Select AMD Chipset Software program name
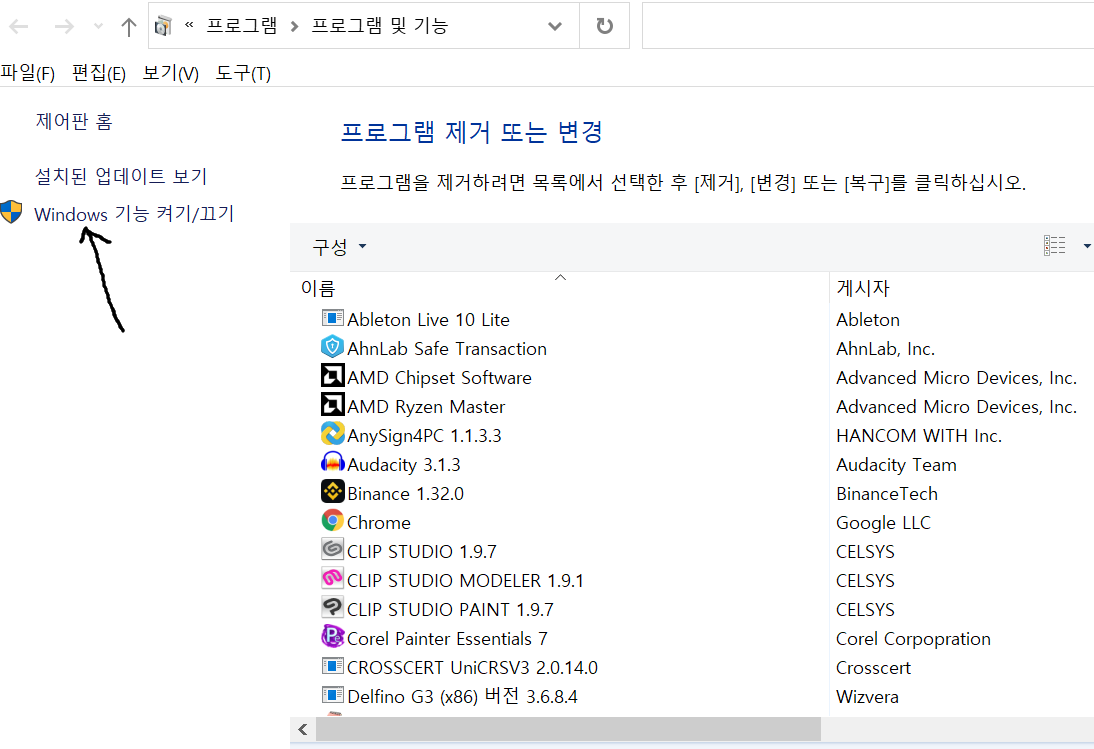The image size is (1094, 749). [x=440, y=377]
